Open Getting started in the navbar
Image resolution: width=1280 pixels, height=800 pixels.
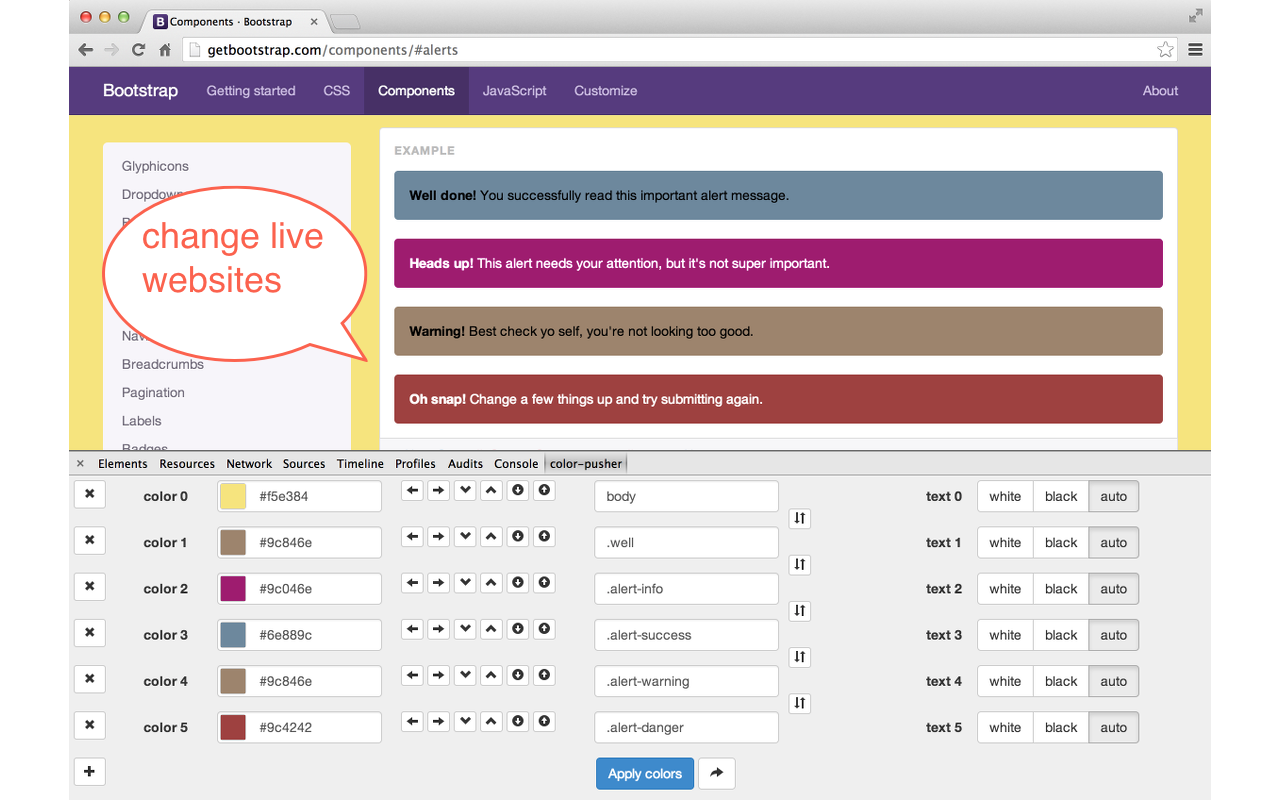pyautogui.click(x=251, y=91)
